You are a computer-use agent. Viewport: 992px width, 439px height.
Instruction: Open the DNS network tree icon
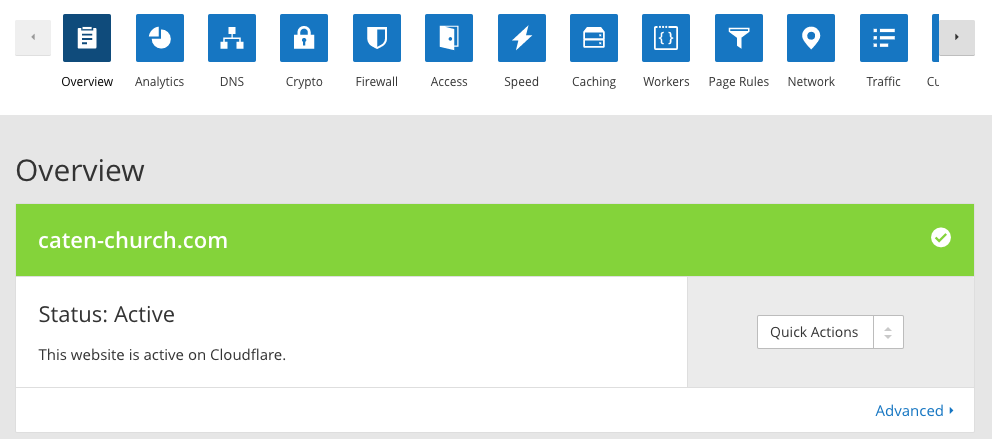232,38
